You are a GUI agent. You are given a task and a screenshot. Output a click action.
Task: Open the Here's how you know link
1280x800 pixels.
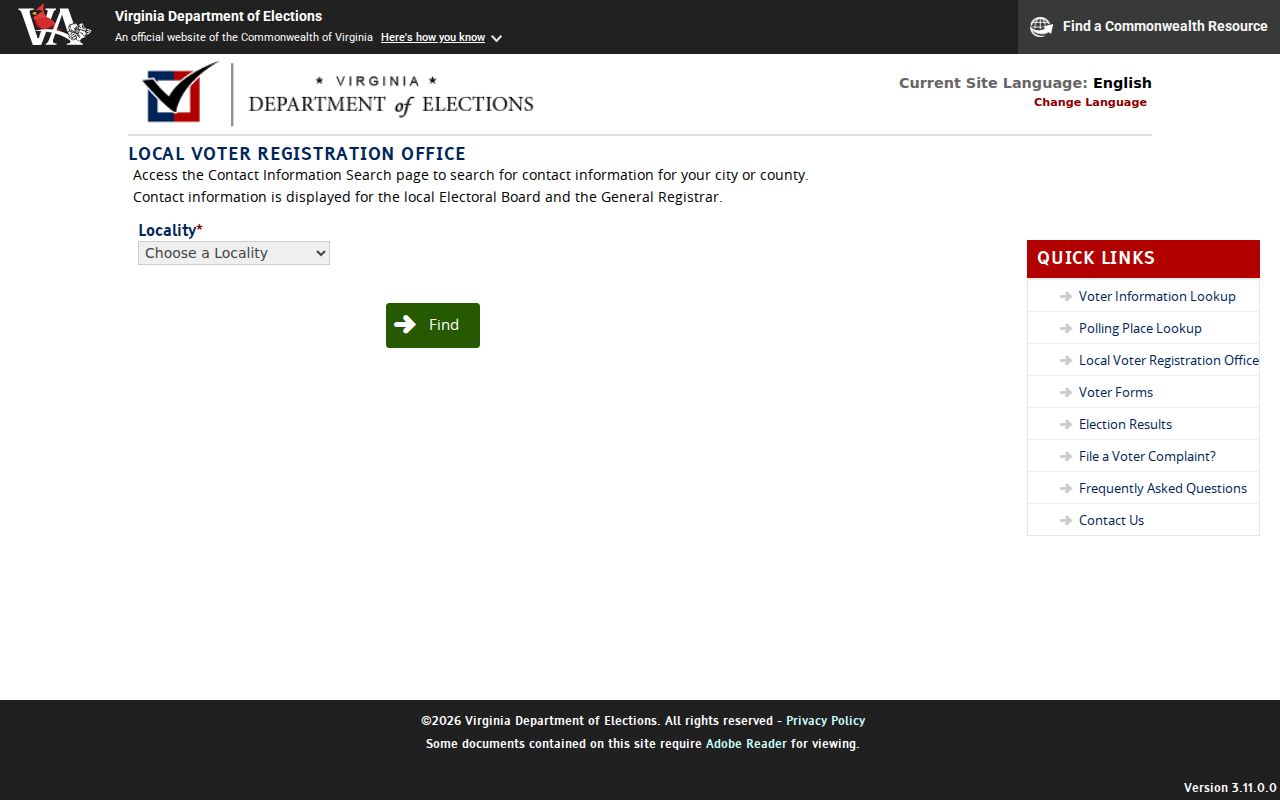pyautogui.click(x=433, y=38)
